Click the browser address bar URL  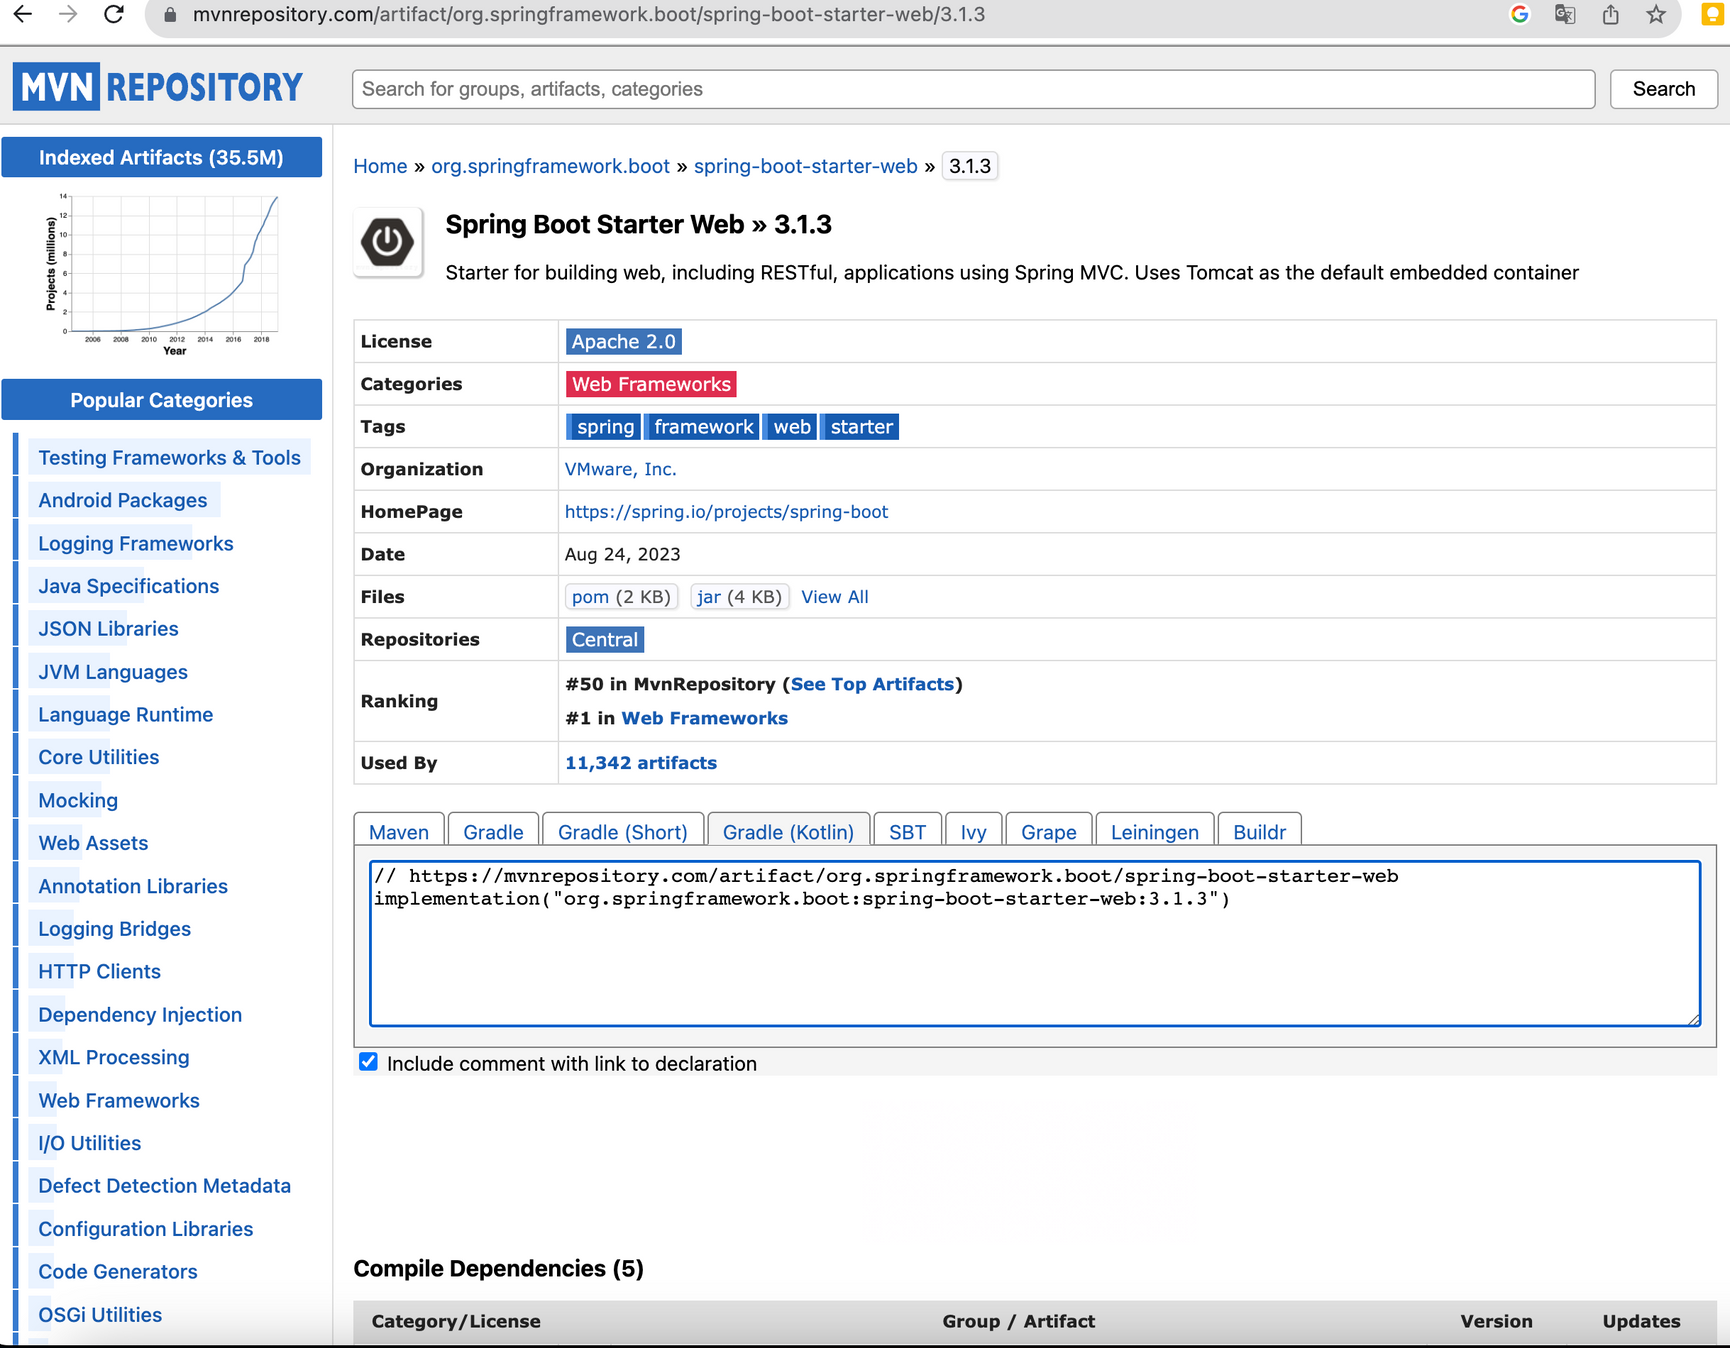point(589,15)
